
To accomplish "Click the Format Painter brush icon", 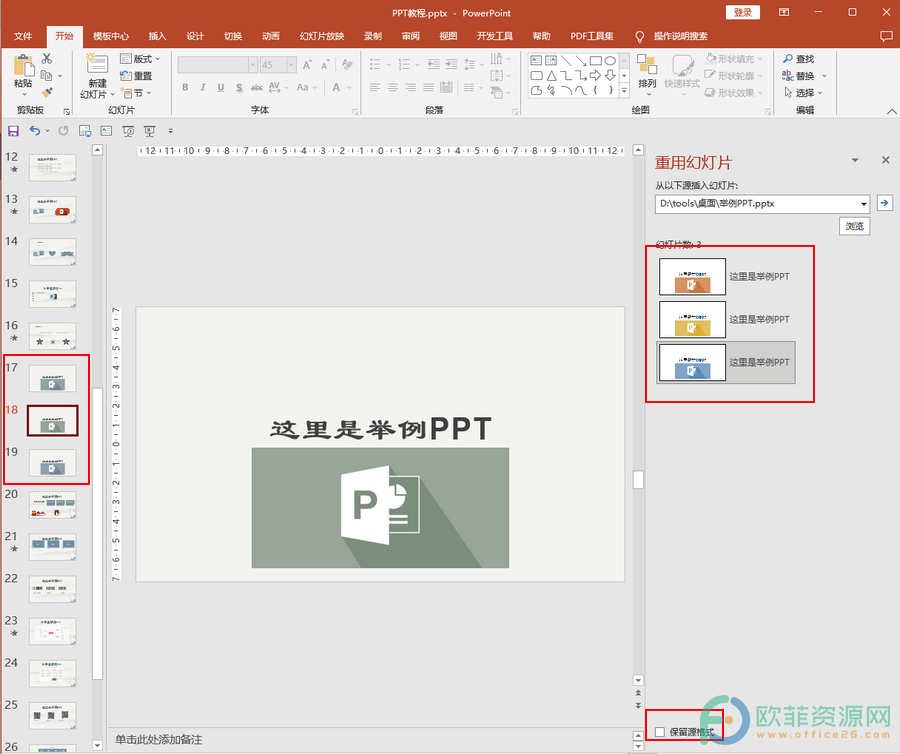I will [x=47, y=92].
